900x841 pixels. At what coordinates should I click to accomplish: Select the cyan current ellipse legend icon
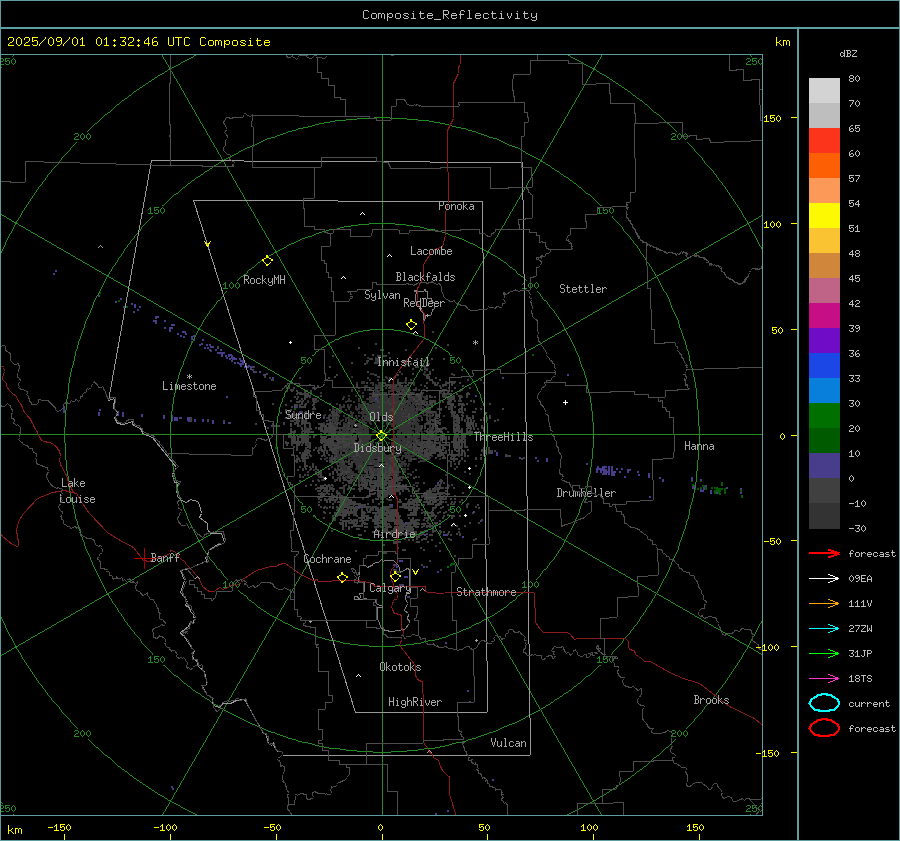click(824, 703)
